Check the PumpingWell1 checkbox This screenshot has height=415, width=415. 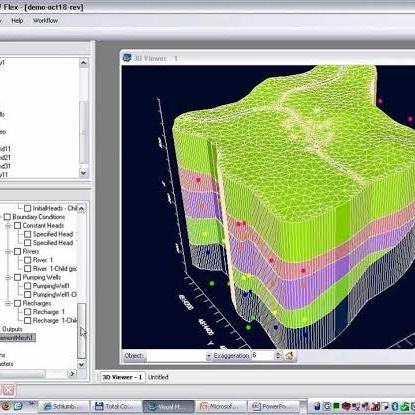tap(28, 286)
